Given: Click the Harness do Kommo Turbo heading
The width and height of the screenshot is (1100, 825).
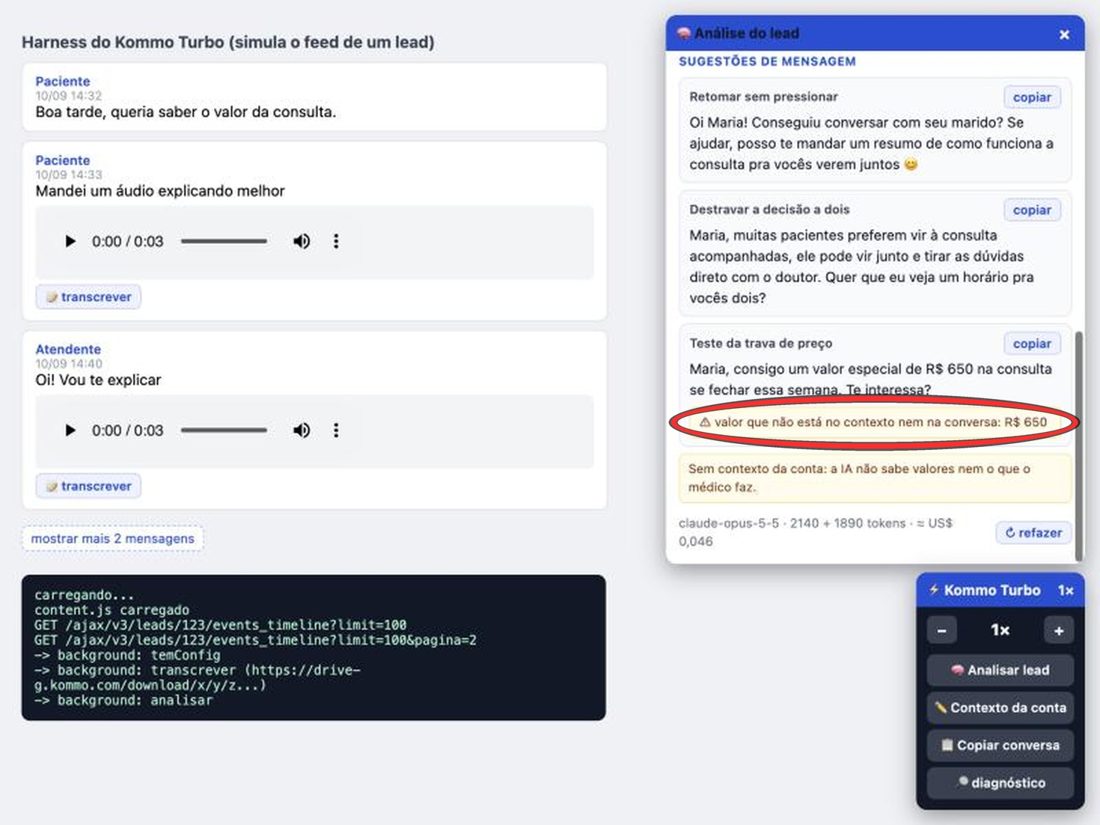Looking at the screenshot, I should click(x=228, y=42).
